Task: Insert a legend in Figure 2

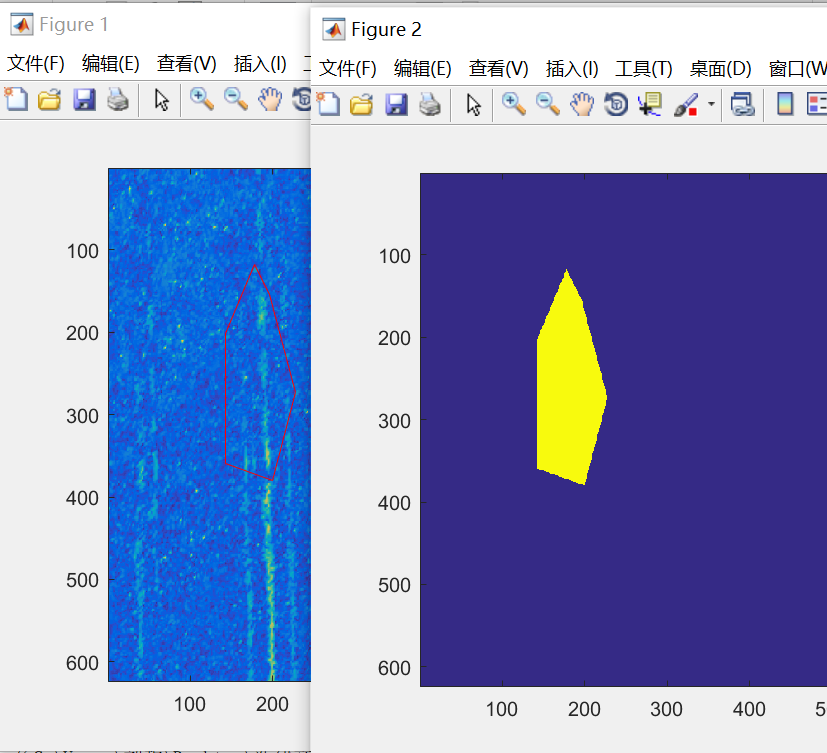Action: click(818, 104)
